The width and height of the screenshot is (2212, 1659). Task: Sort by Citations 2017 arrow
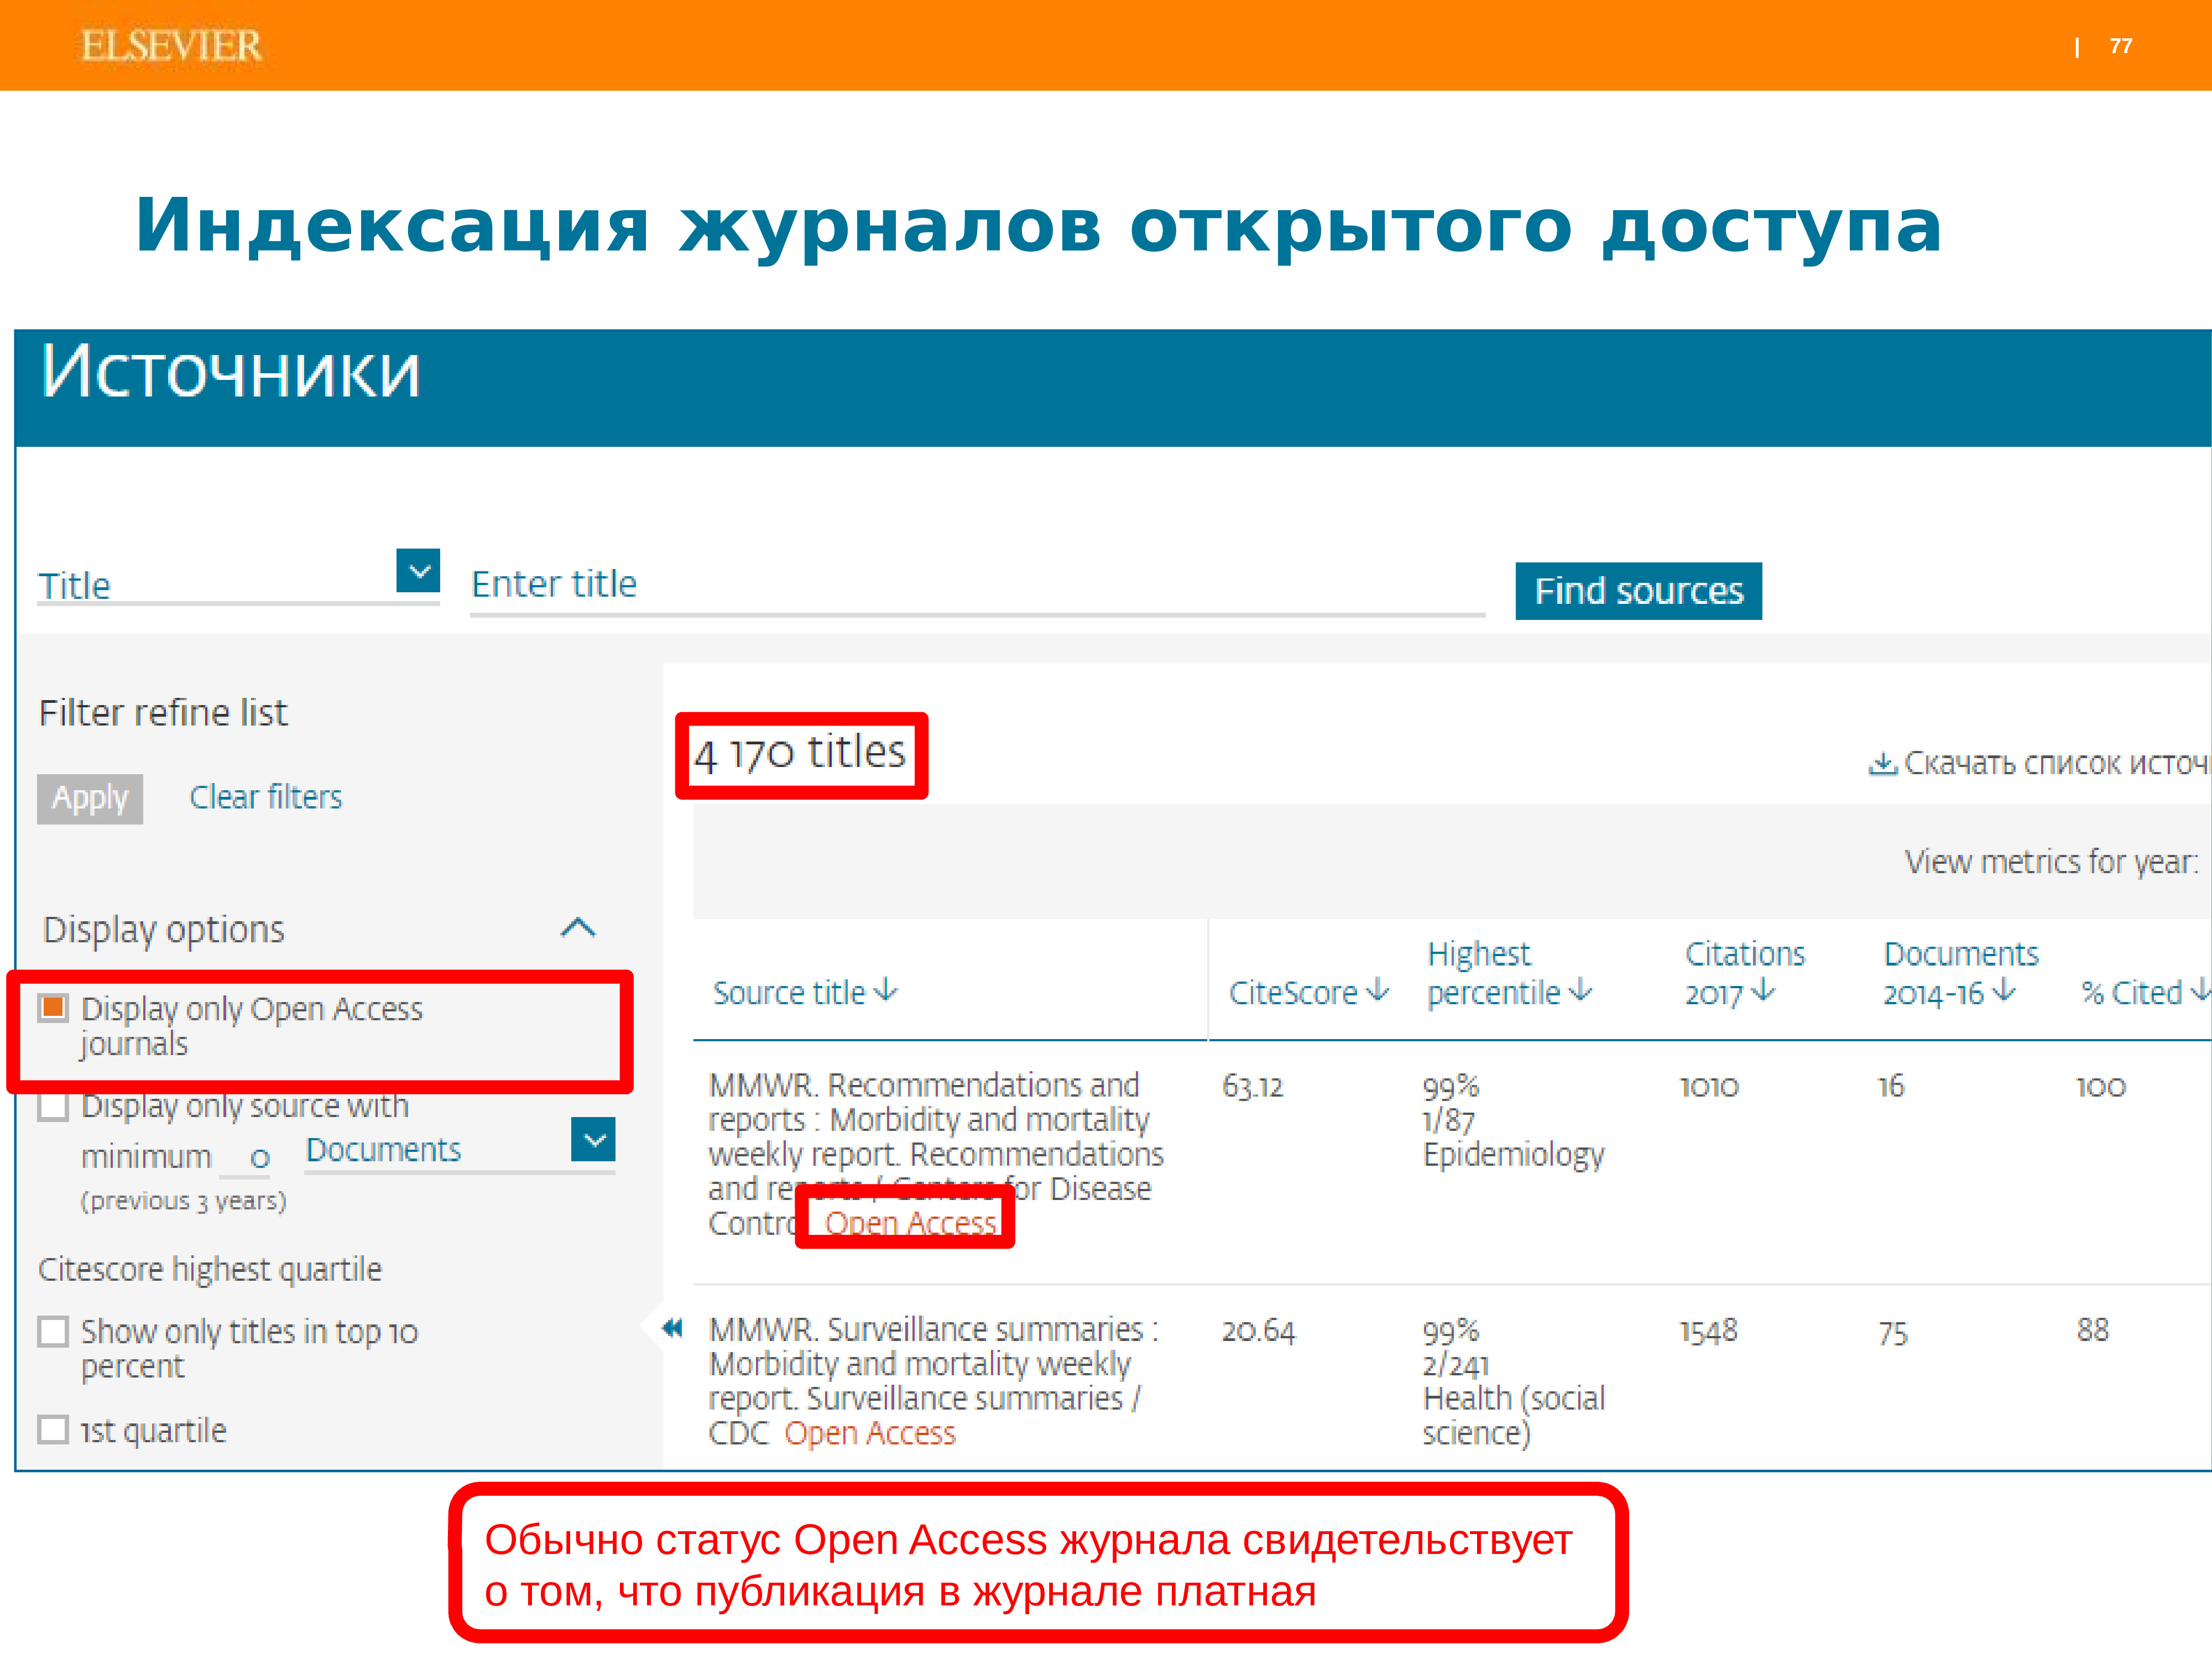click(x=1764, y=991)
